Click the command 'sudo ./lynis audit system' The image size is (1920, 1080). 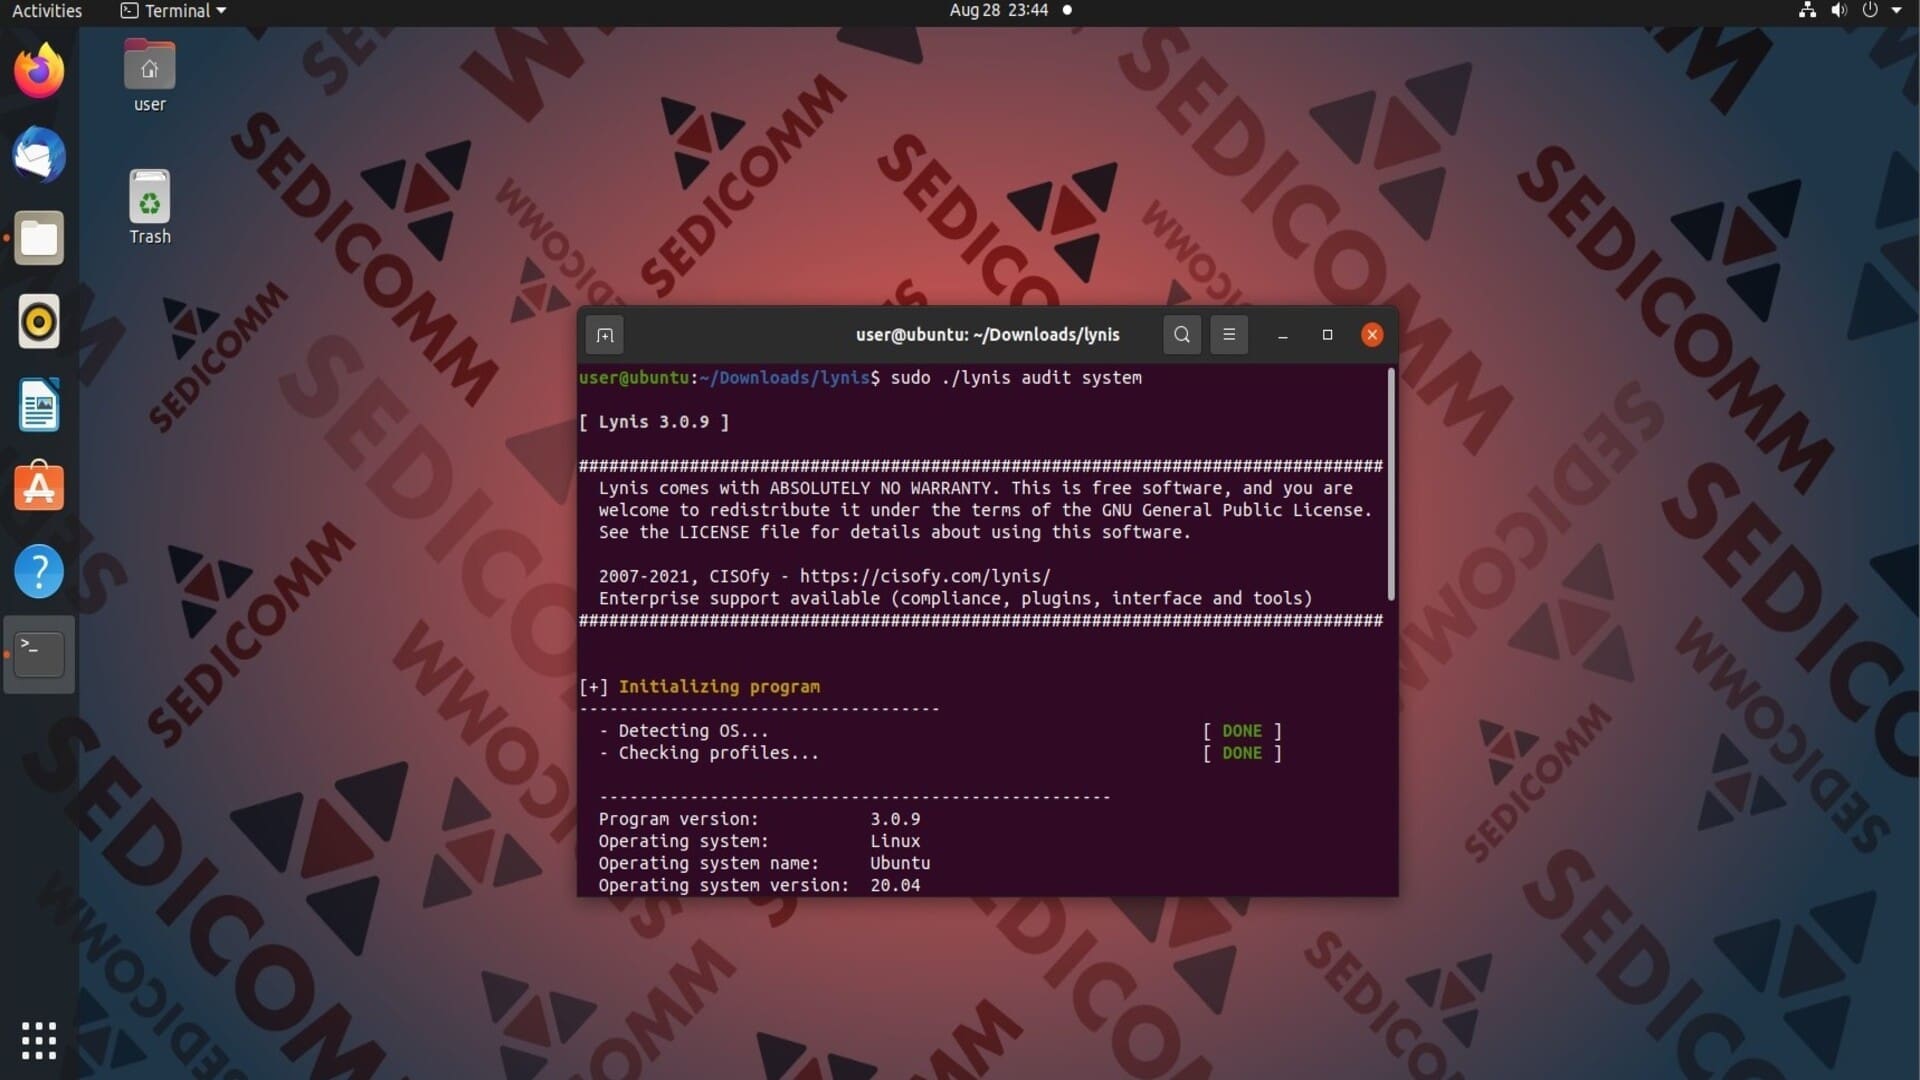pyautogui.click(x=1016, y=378)
